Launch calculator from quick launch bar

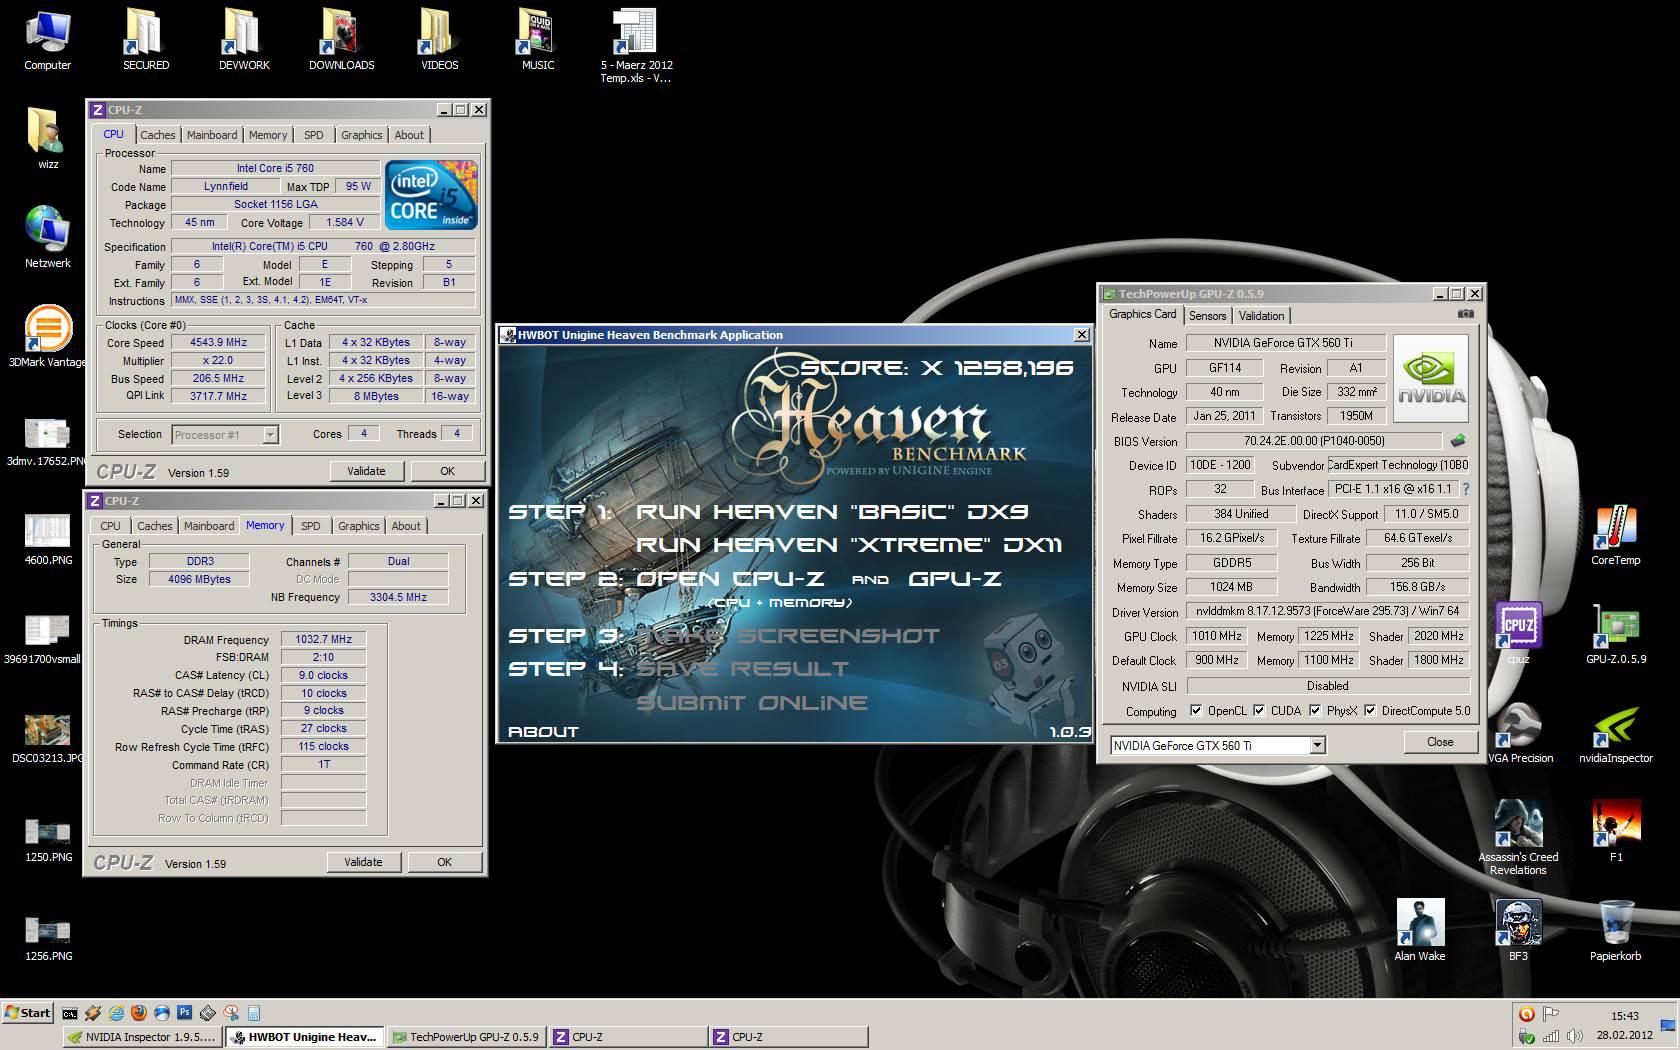coord(254,1013)
